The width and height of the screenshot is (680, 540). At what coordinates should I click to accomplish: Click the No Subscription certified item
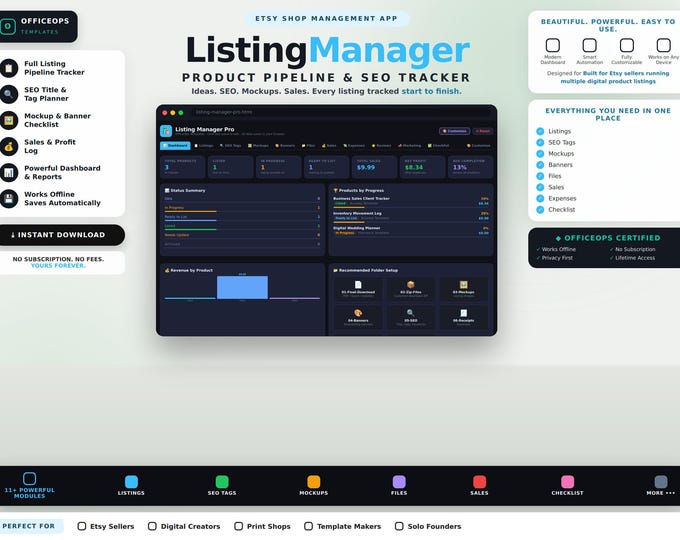pos(632,249)
